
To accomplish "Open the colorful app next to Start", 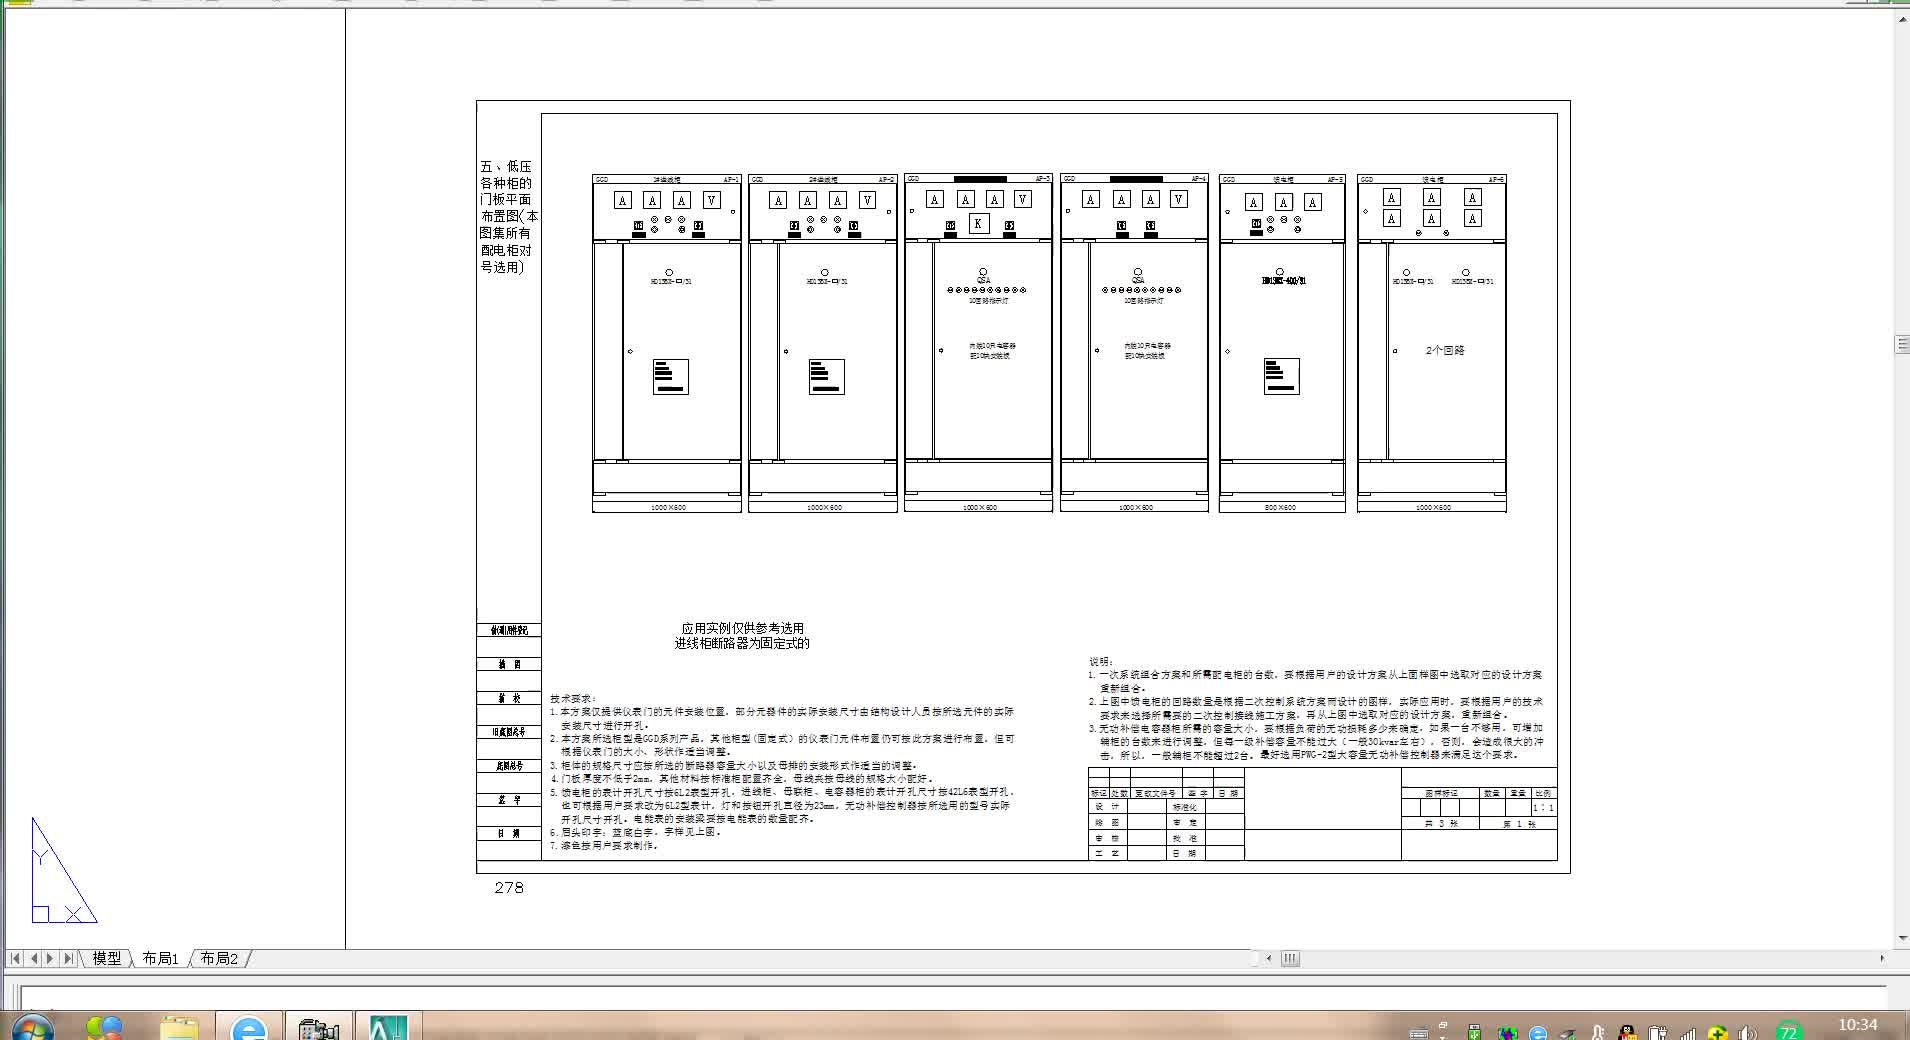I will [x=104, y=1028].
